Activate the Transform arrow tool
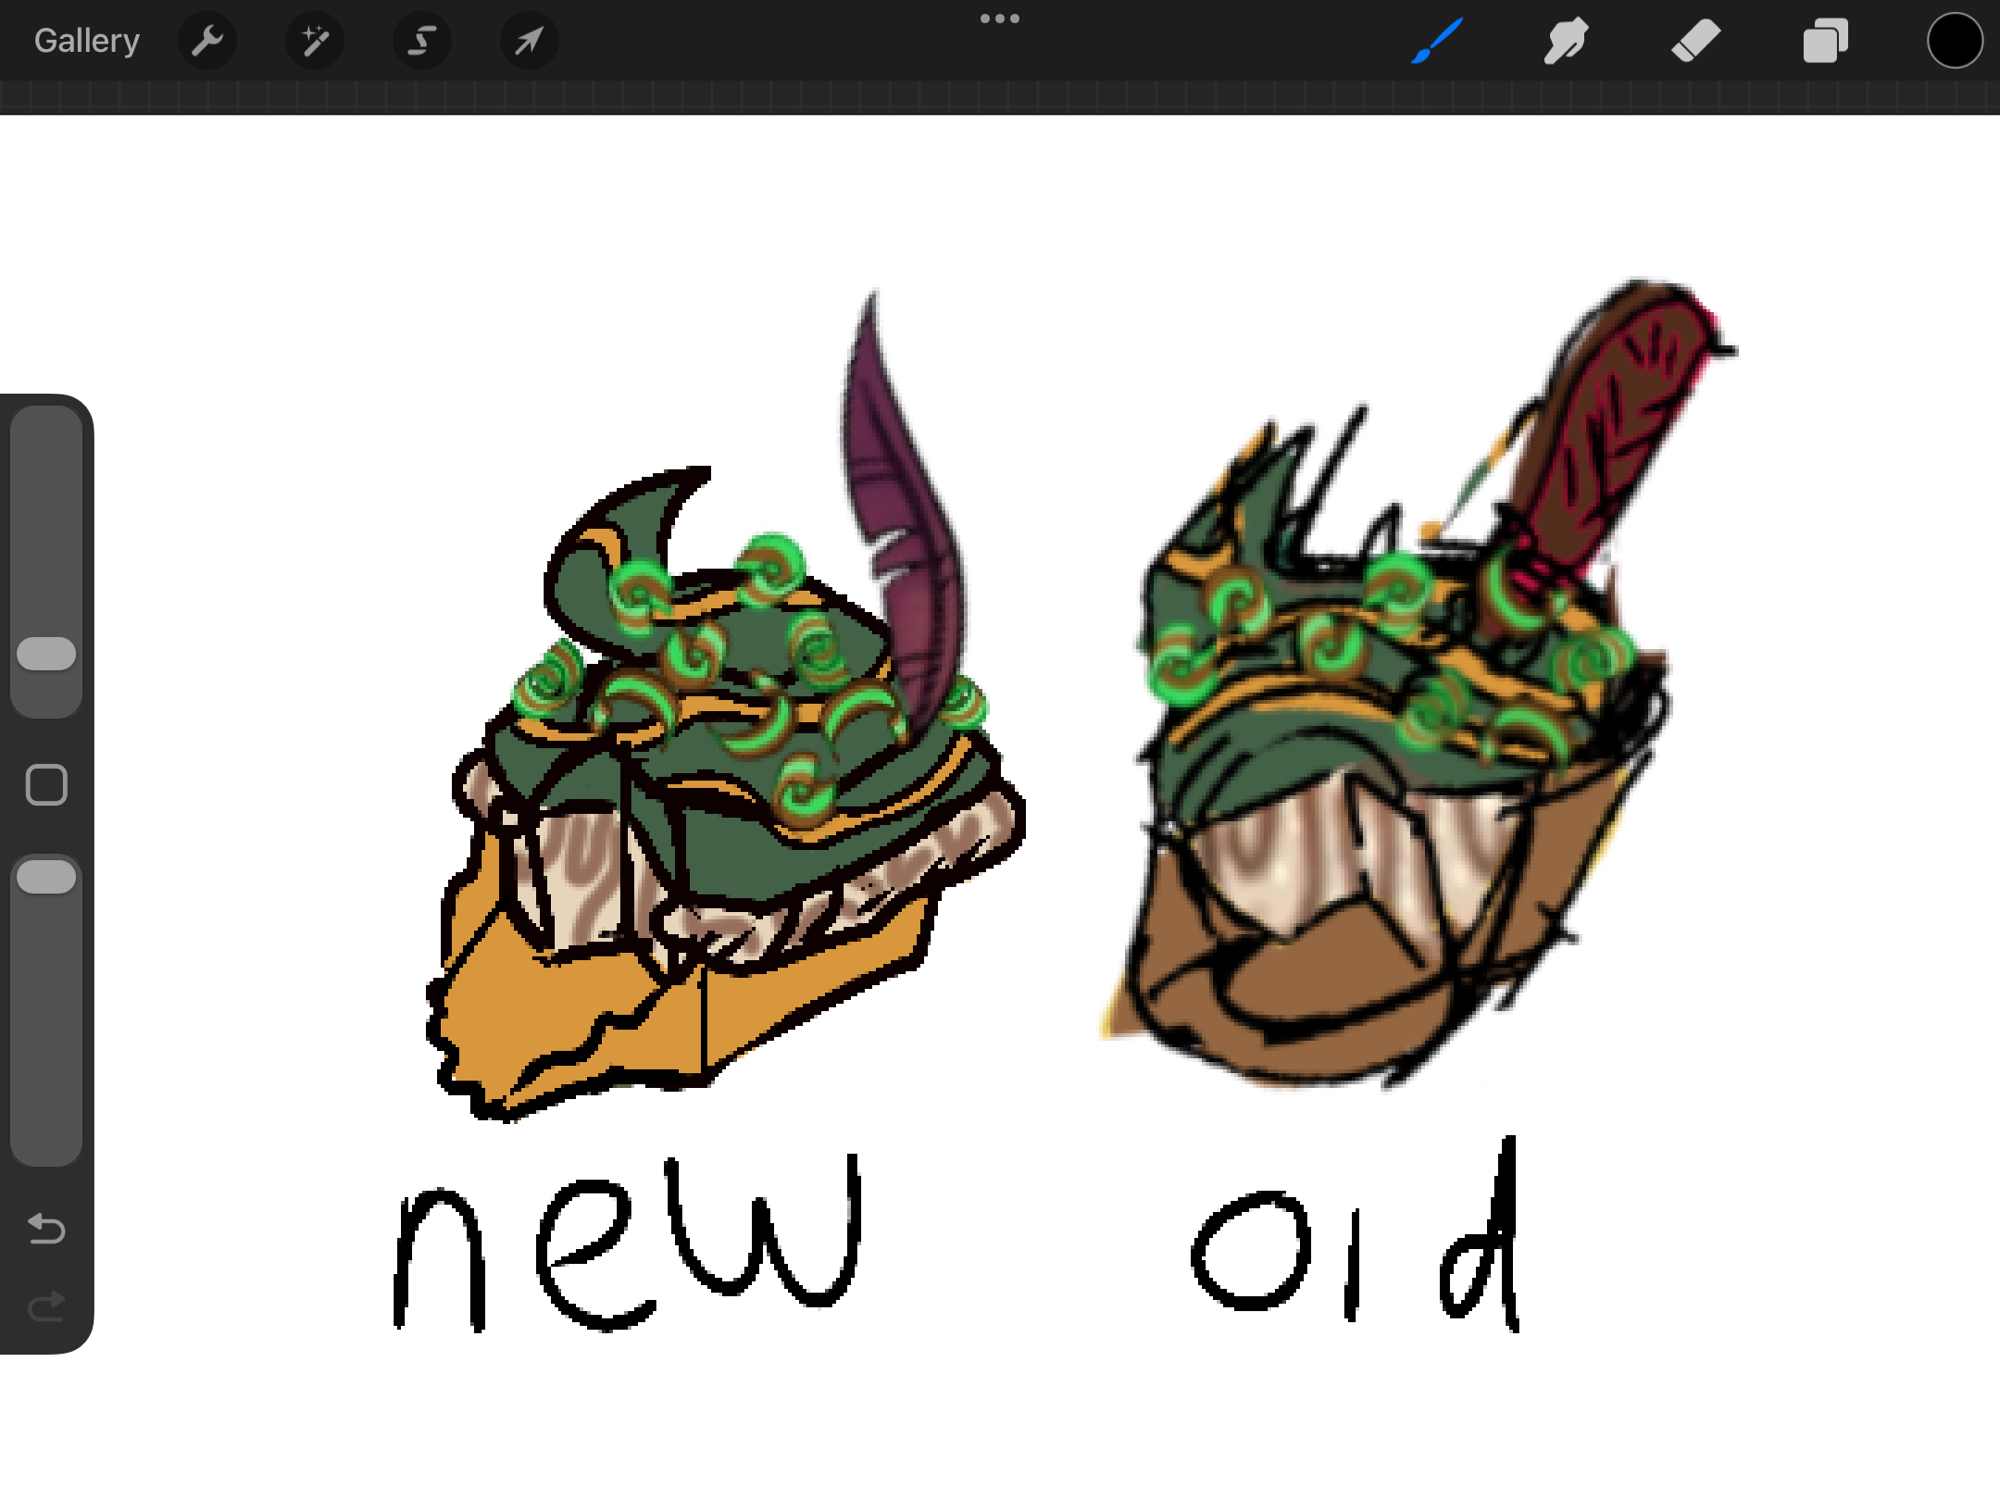Screen dimensions: 2000x1500 click(528, 41)
